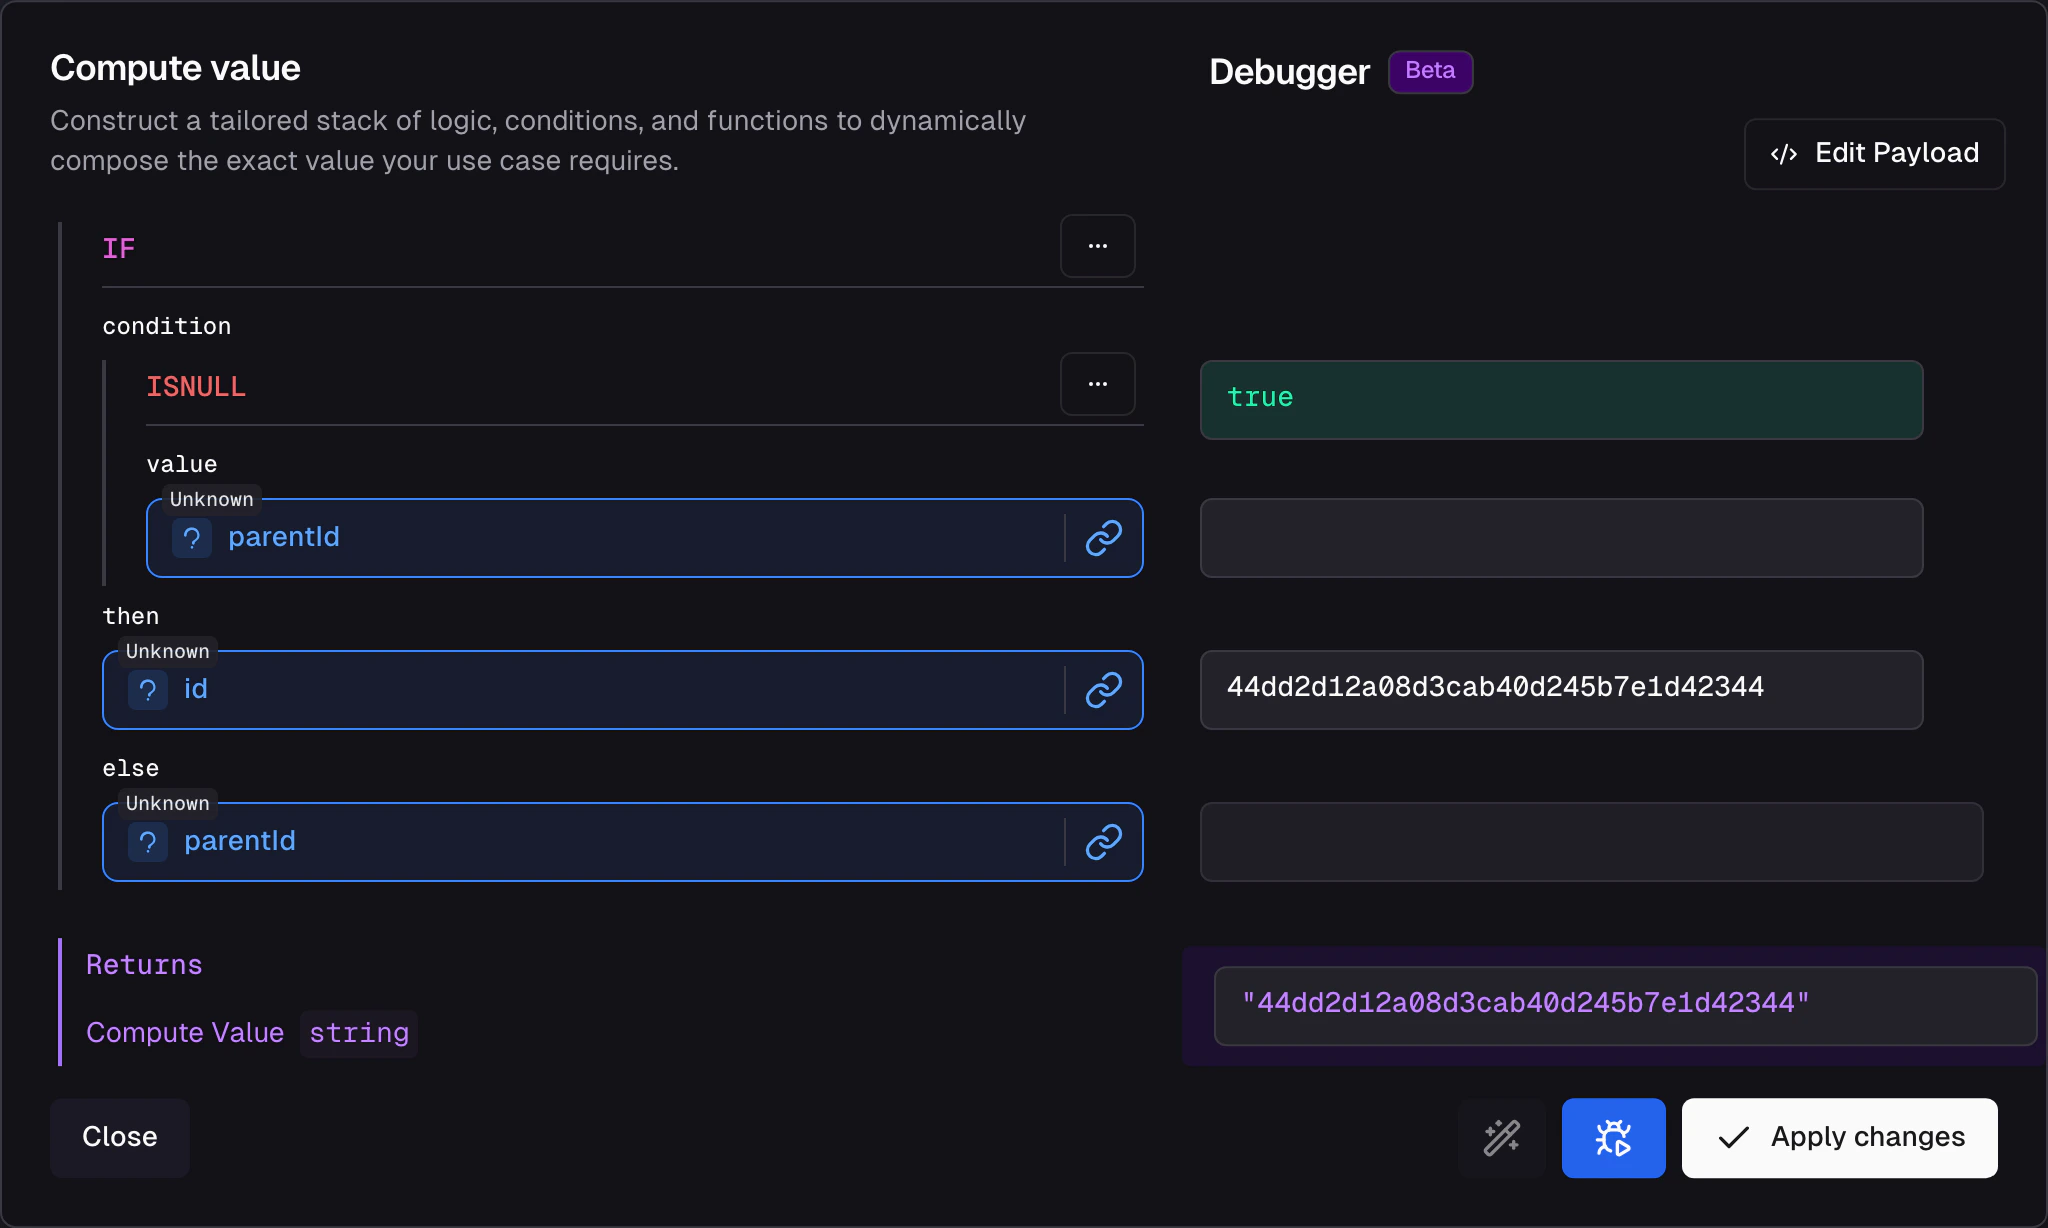Screen dimensions: 2048x1228
Task: Click the link icon in ISNULL value field
Action: [x=1103, y=538]
